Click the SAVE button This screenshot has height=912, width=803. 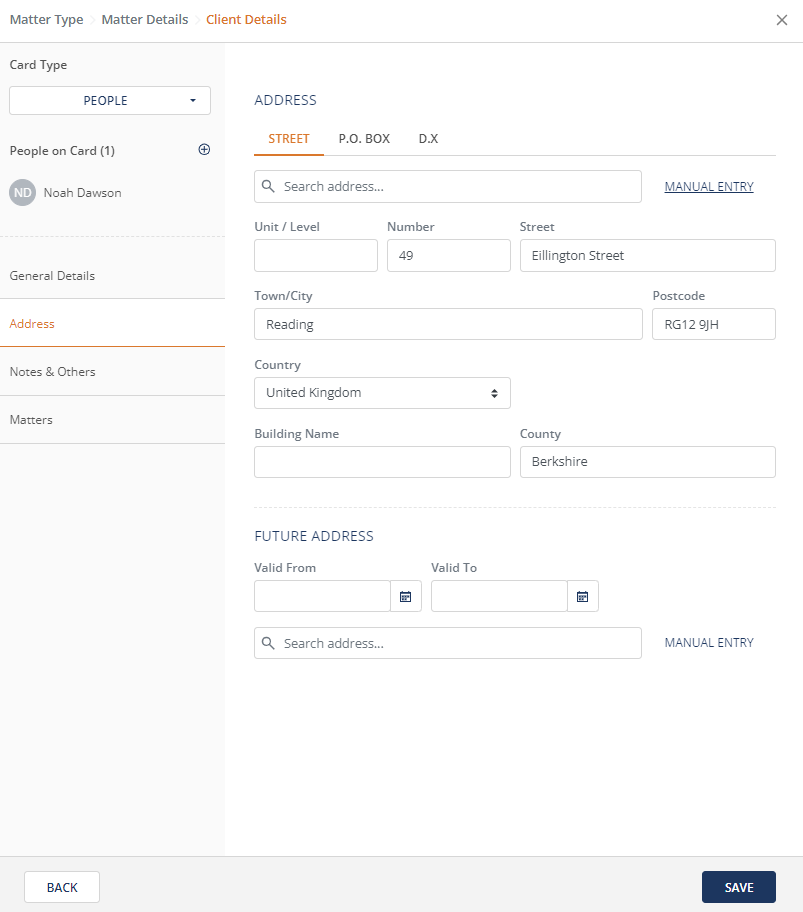[738, 887]
